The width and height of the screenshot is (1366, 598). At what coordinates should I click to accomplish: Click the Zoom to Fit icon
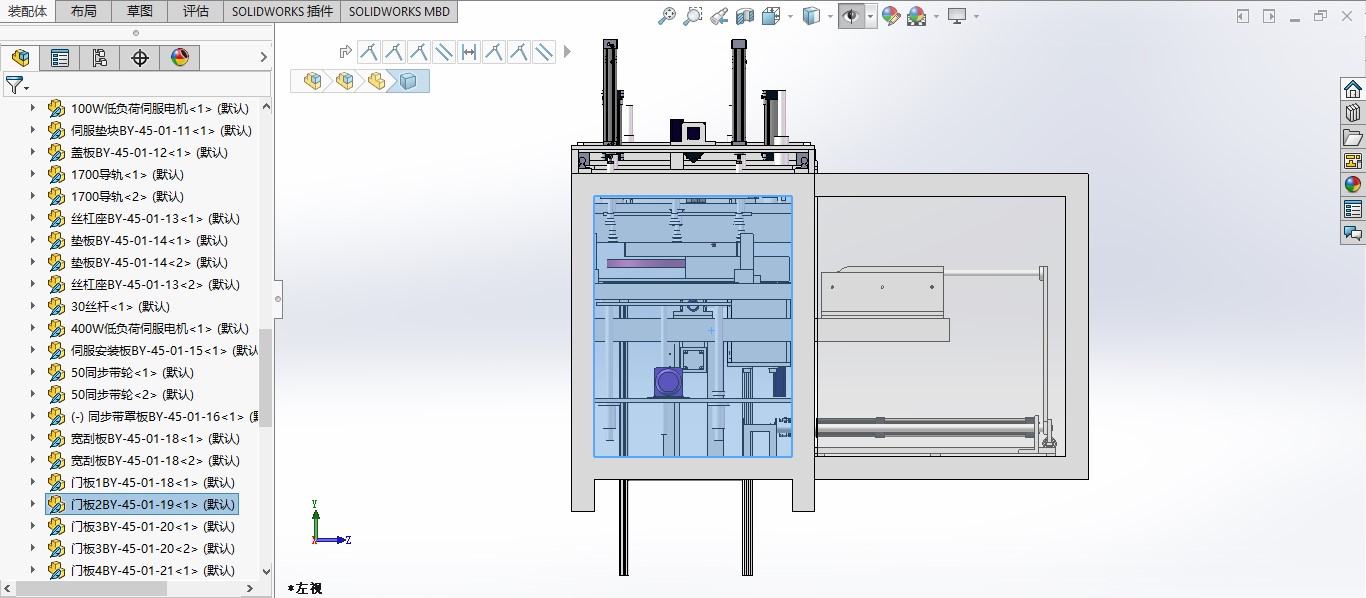point(667,16)
